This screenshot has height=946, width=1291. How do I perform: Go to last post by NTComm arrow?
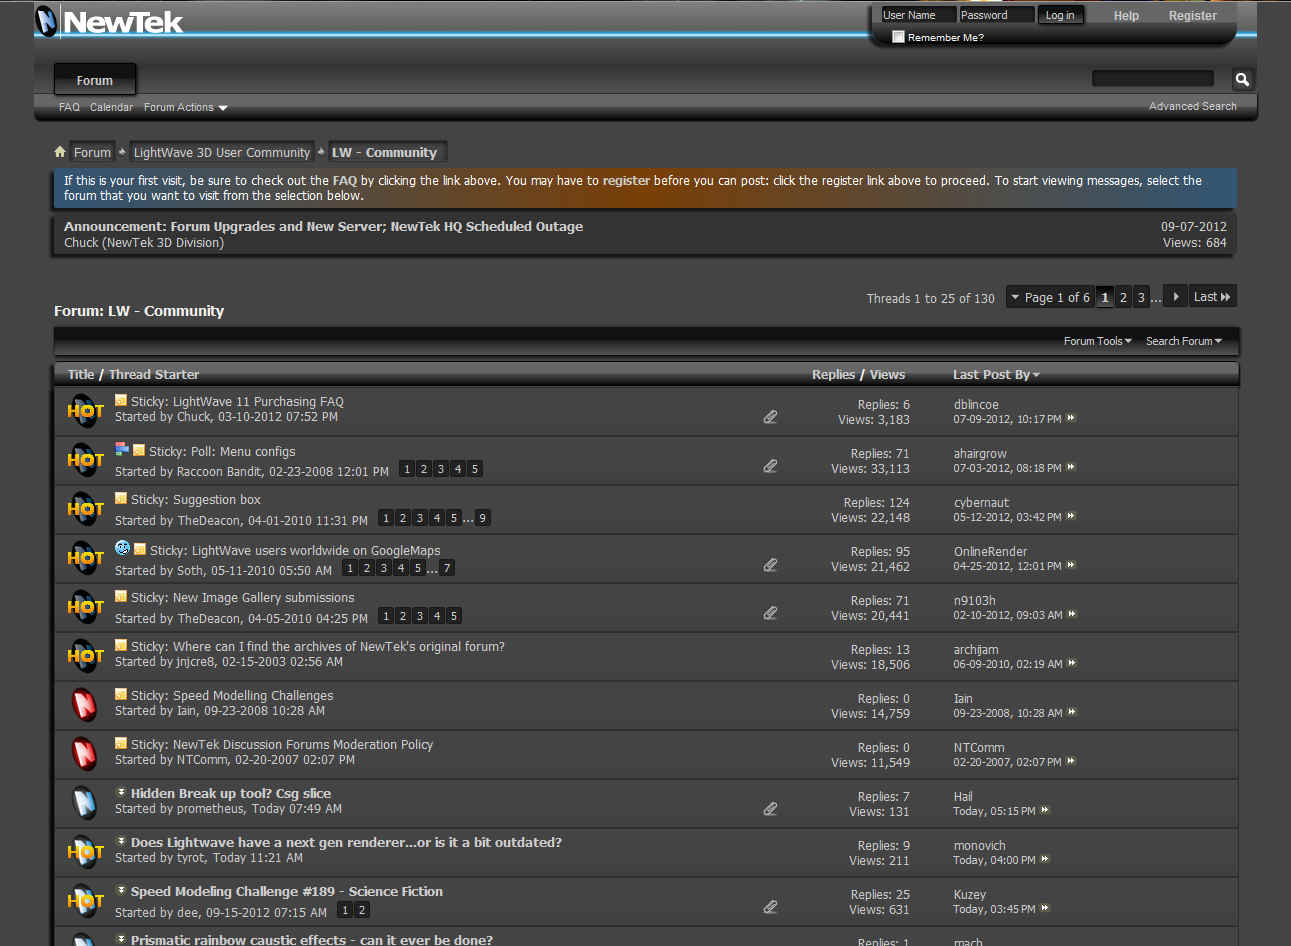click(1071, 761)
